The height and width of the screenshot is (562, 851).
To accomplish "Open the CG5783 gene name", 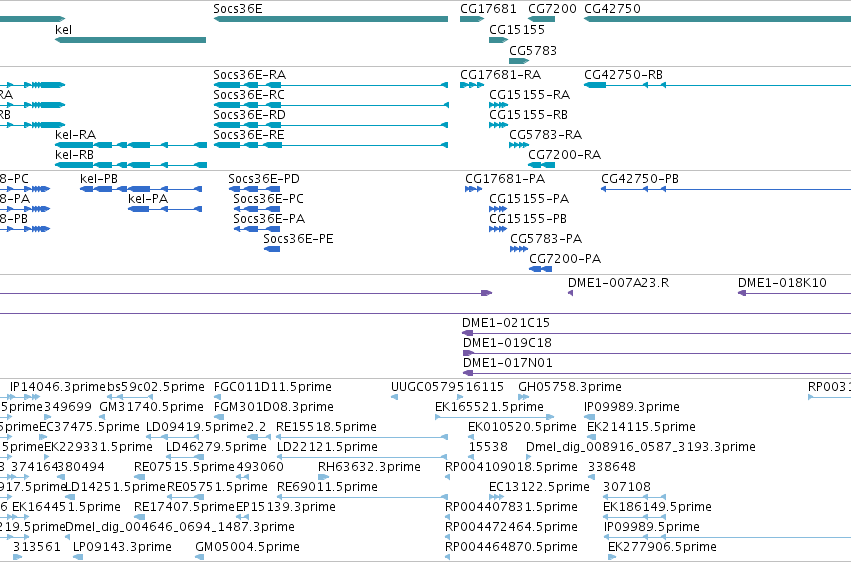I will 533,50.
